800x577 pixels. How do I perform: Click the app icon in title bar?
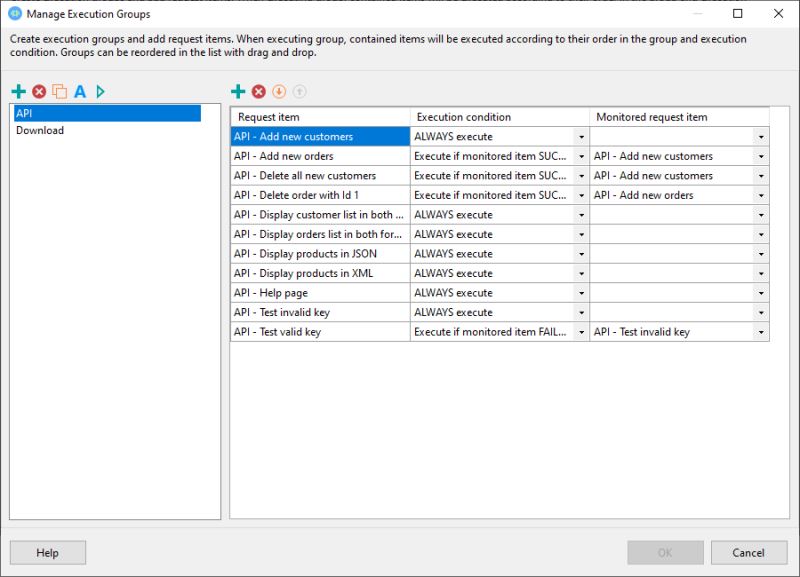pyautogui.click(x=15, y=14)
